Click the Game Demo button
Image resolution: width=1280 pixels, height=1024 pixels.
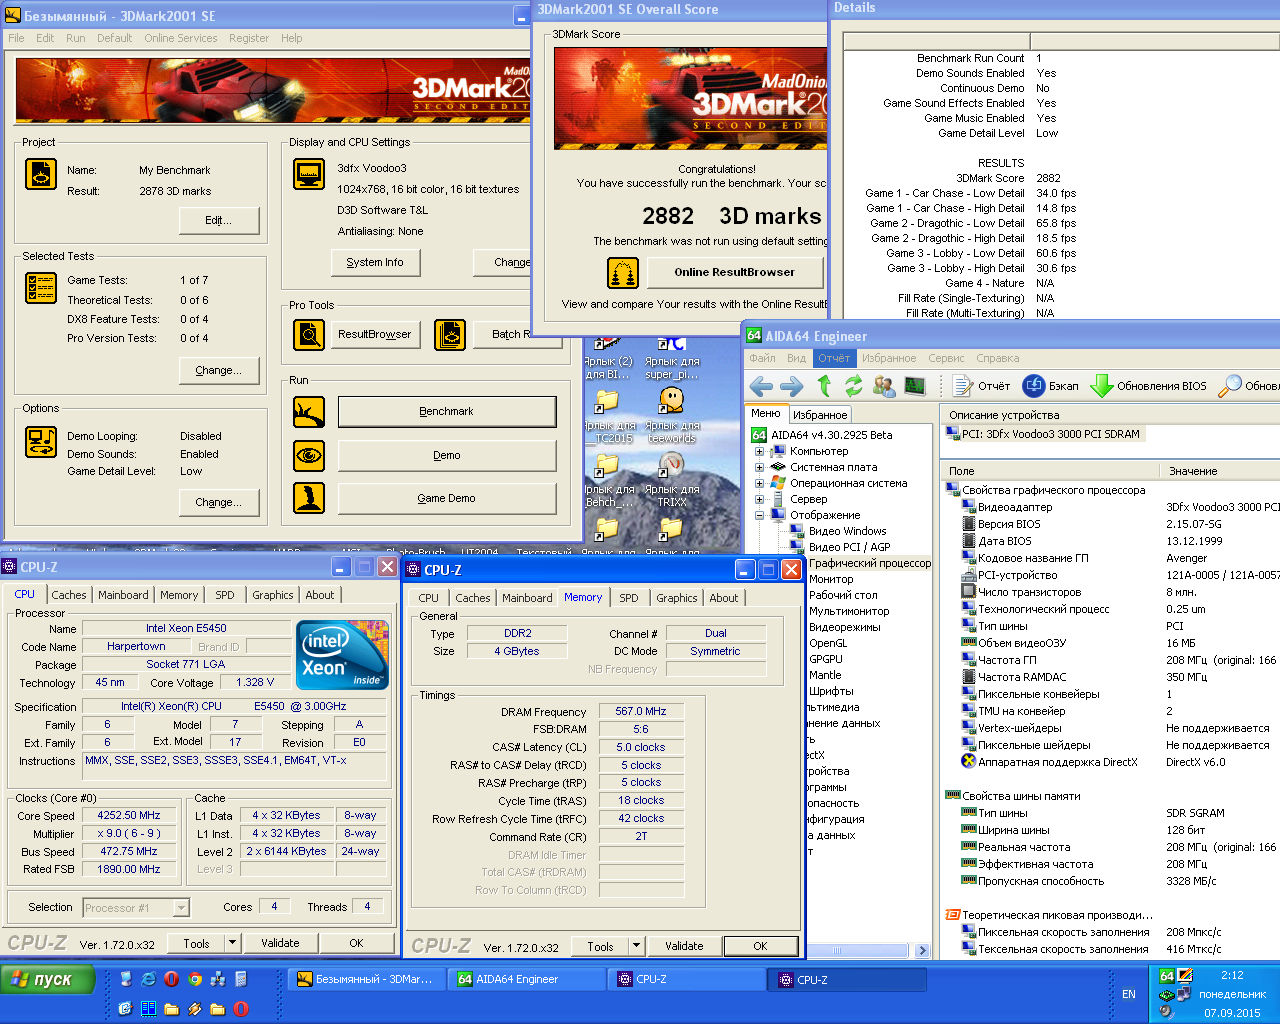446,498
